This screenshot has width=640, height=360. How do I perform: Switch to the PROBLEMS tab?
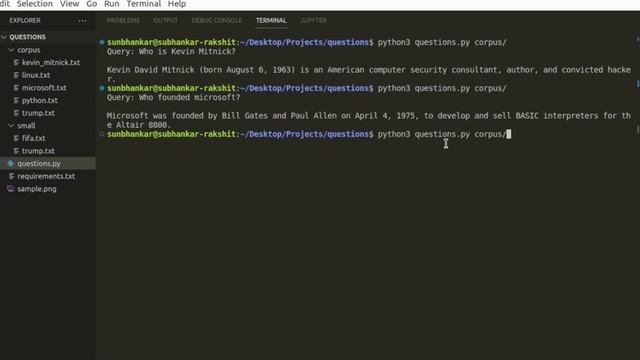coord(123,20)
